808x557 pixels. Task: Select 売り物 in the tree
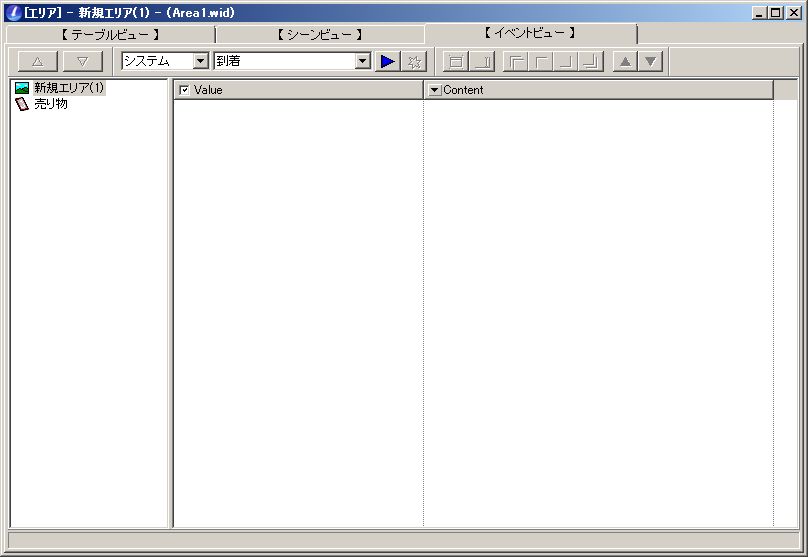50,104
